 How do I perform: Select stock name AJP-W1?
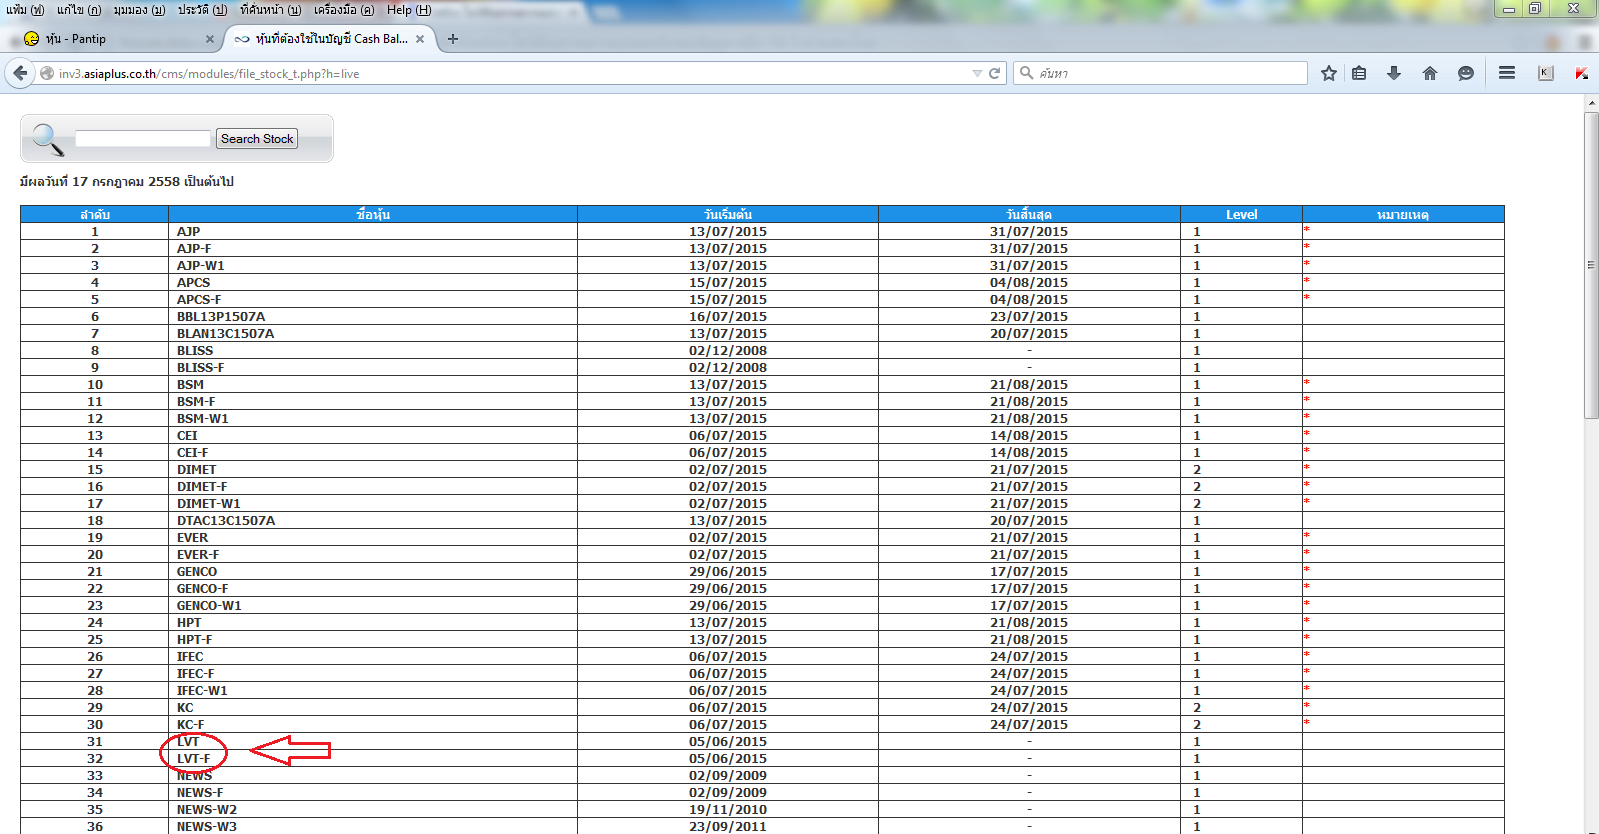point(201,266)
